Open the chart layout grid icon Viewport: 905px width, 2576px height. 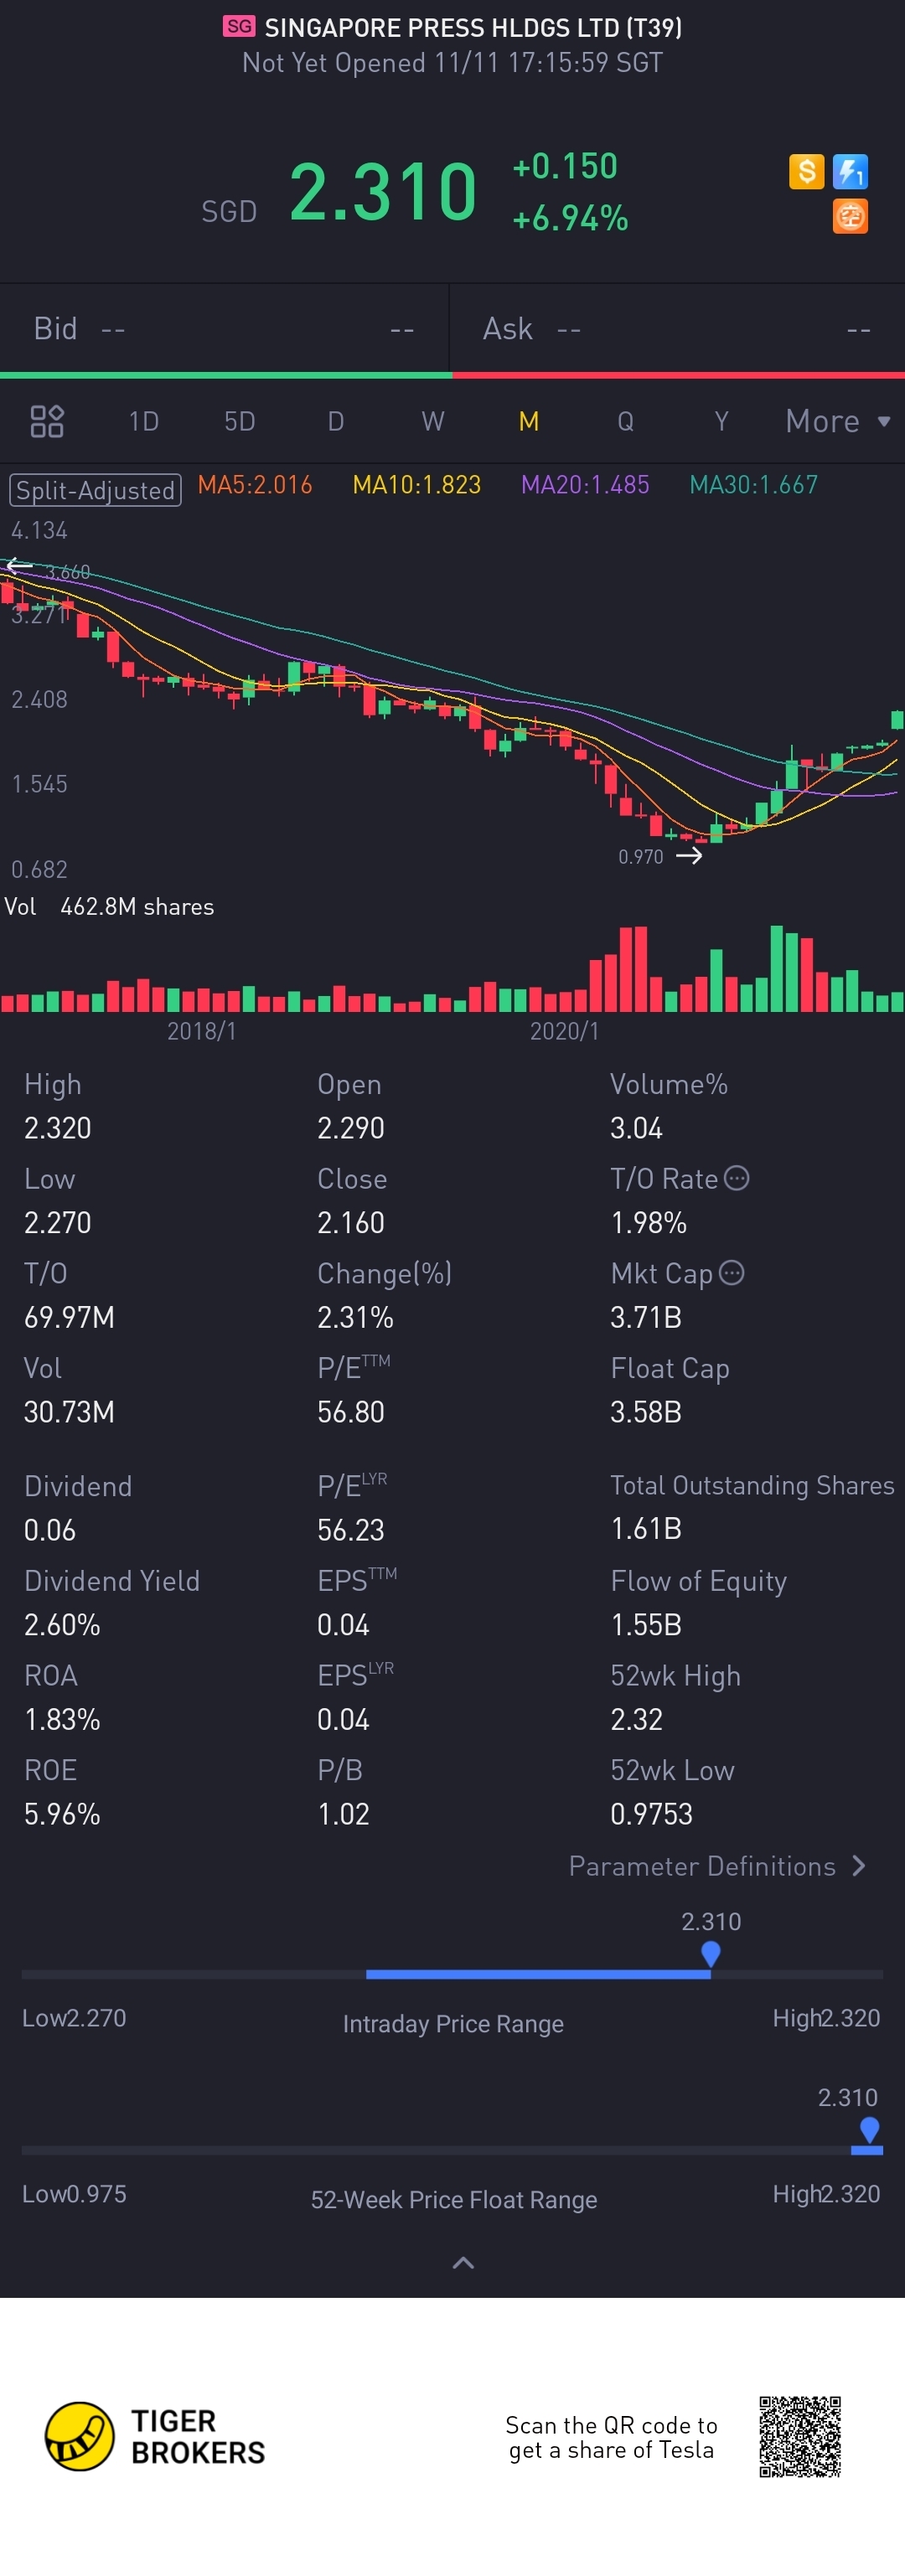(47, 421)
